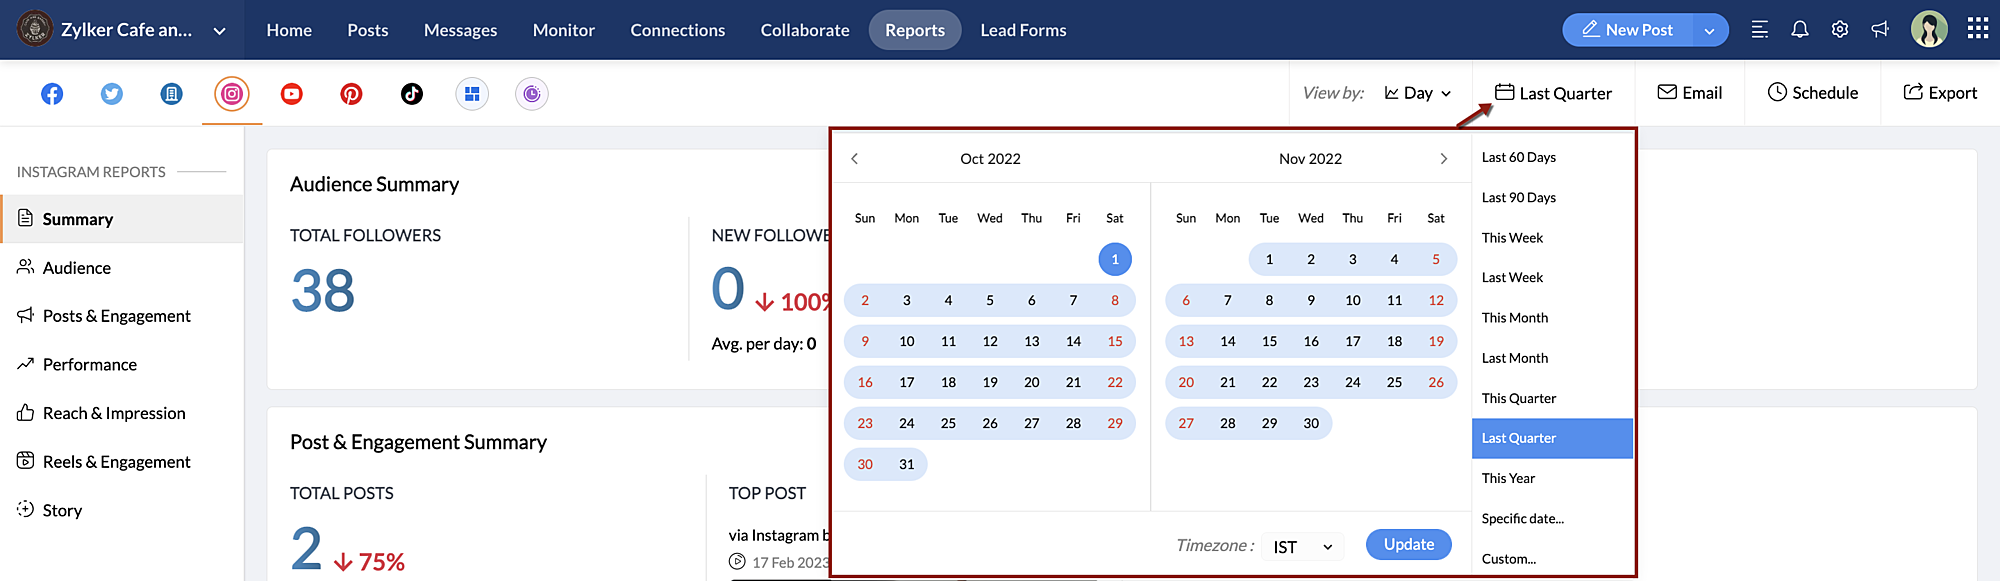Screen dimensions: 2000x581
Task: Click the Export button
Action: pyautogui.click(x=1940, y=93)
